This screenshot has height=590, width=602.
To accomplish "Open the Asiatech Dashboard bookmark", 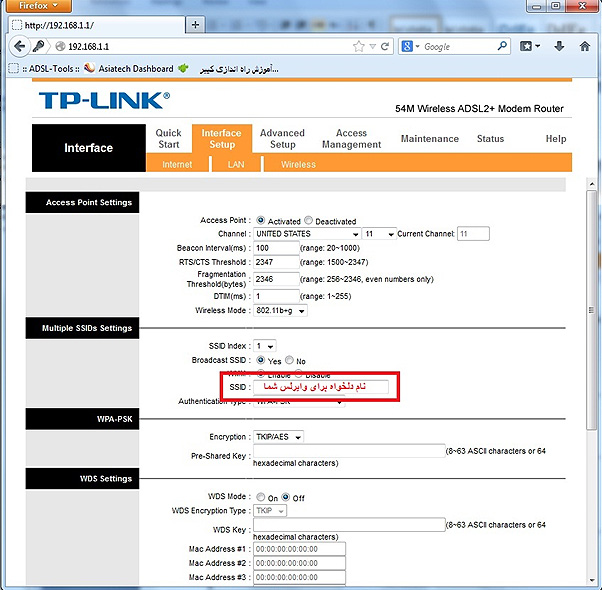I will pyautogui.click(x=129, y=69).
